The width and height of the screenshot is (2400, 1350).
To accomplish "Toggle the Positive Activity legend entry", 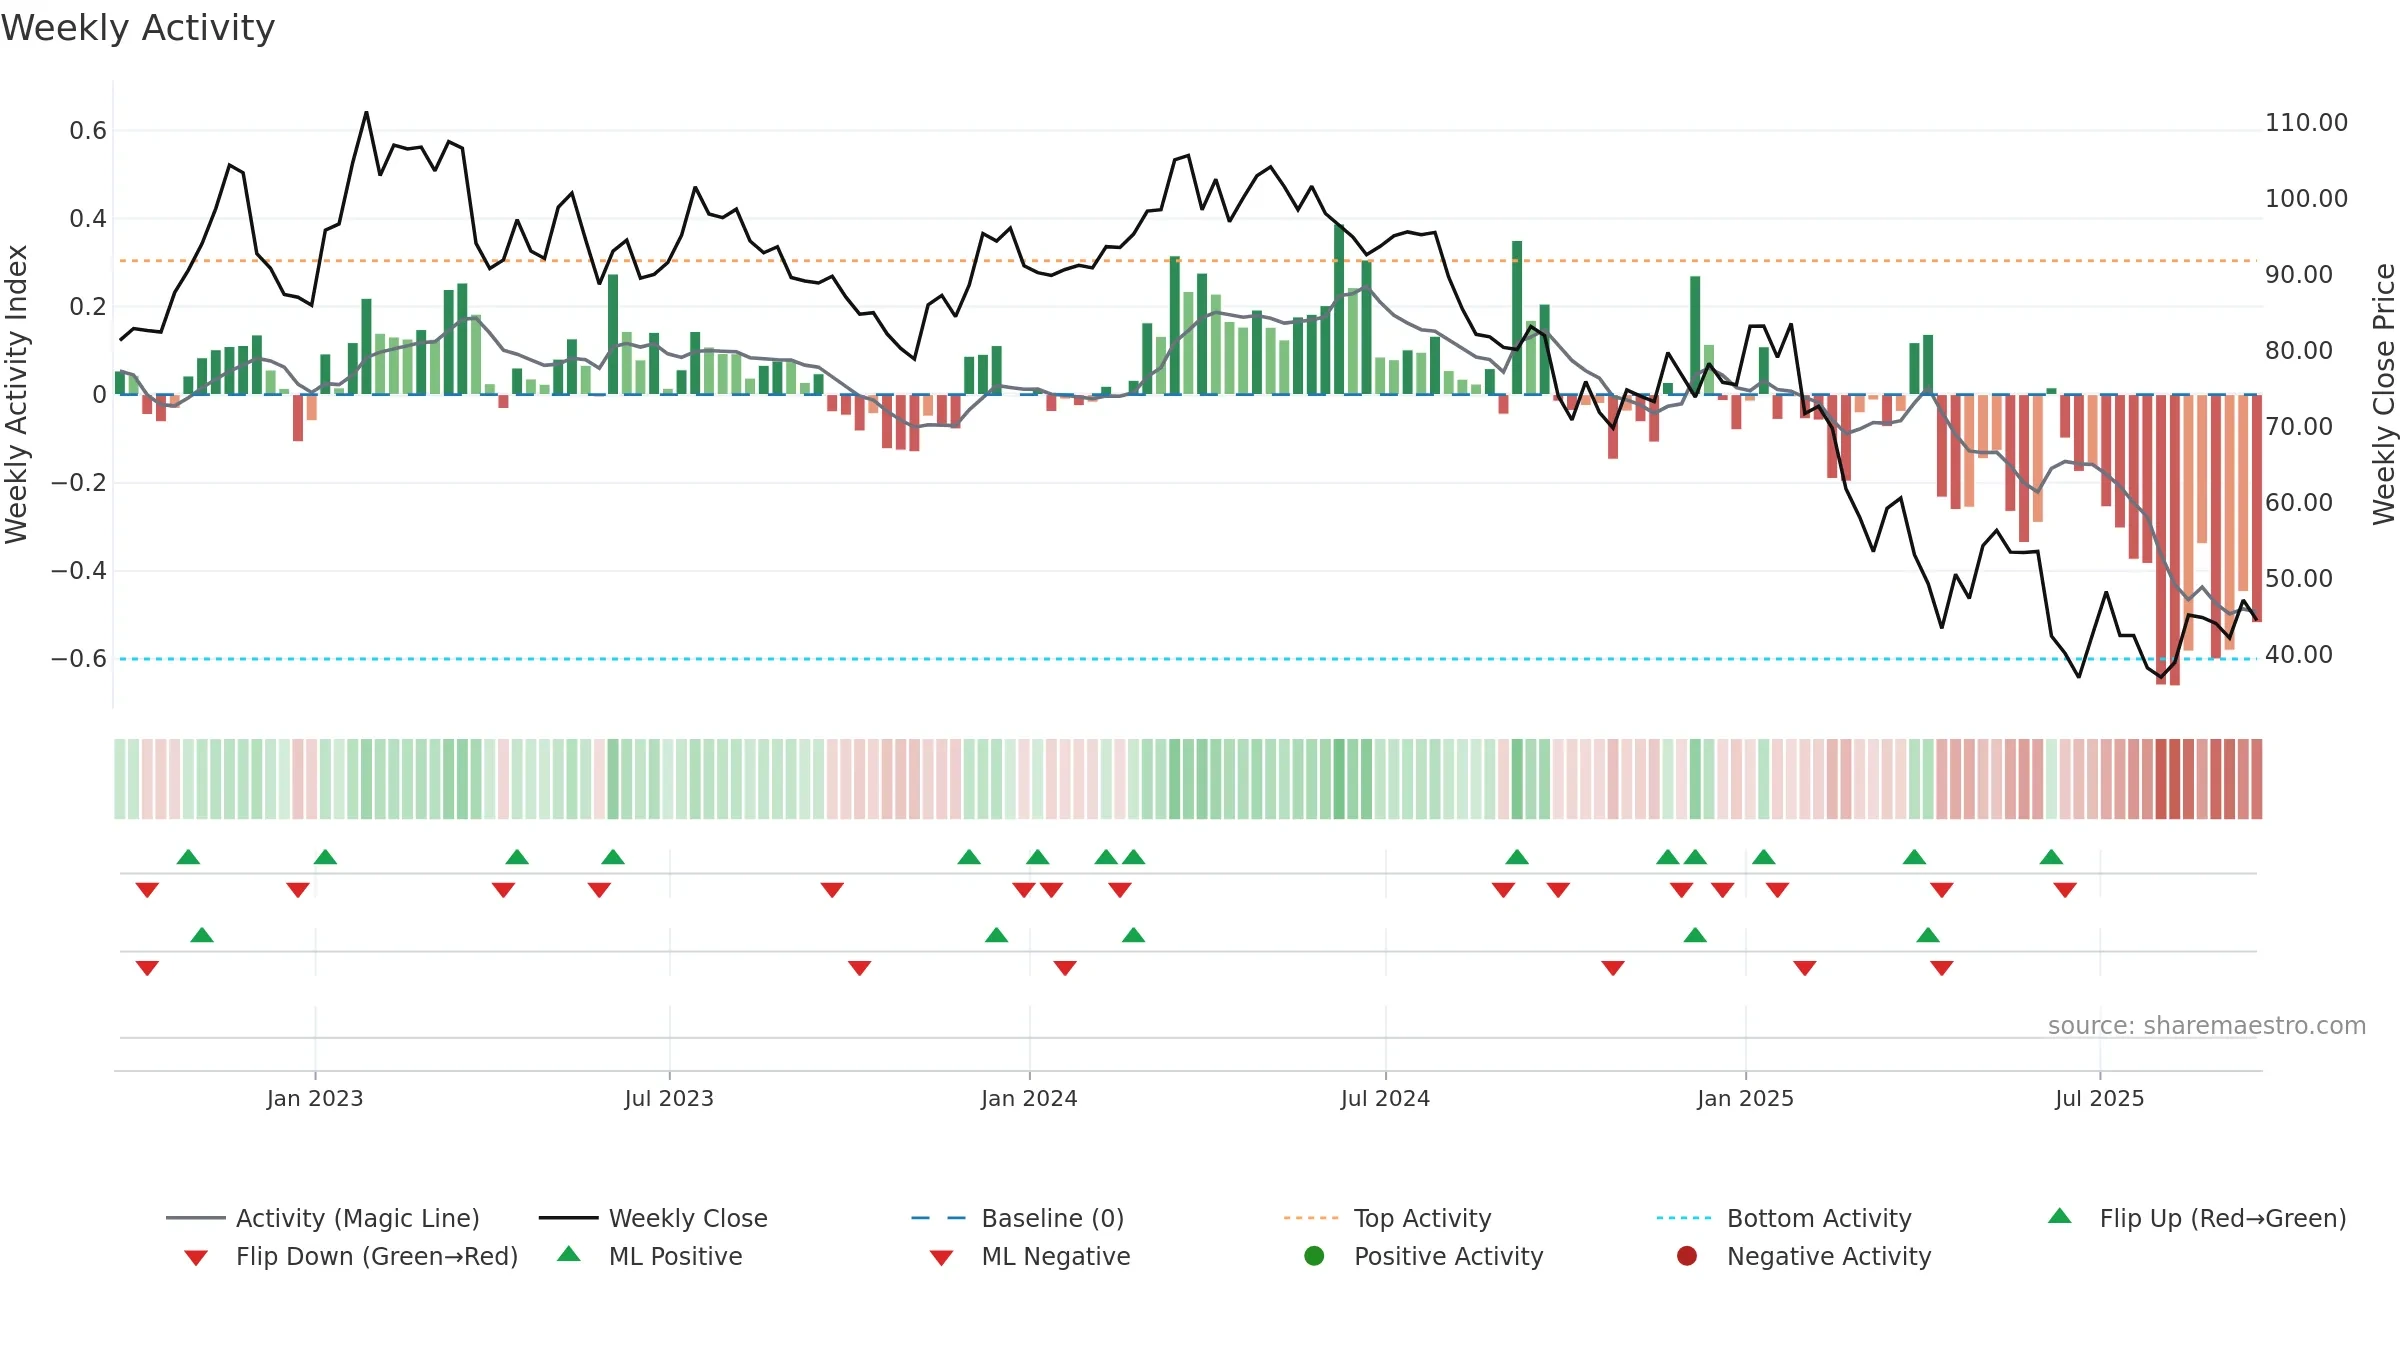I will coord(1423,1256).
